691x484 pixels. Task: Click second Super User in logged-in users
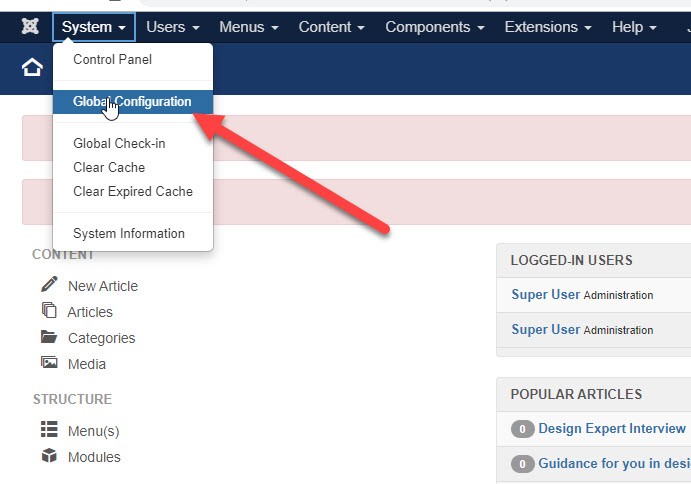pos(546,329)
